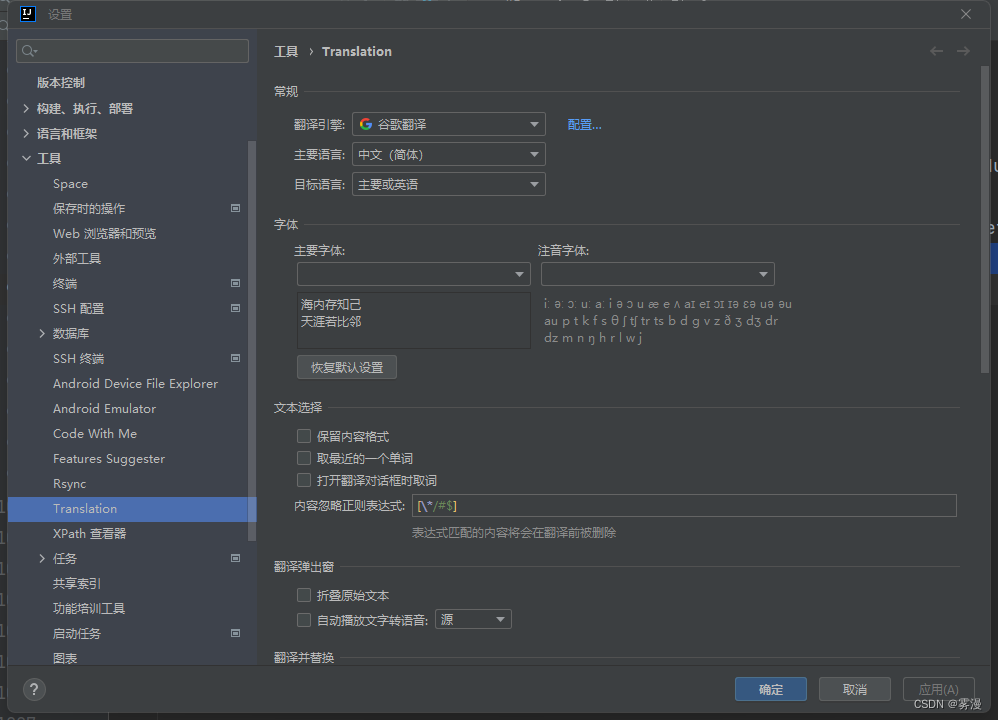The image size is (998, 720).
Task: Click the icon beside 启动任务
Action: point(236,633)
